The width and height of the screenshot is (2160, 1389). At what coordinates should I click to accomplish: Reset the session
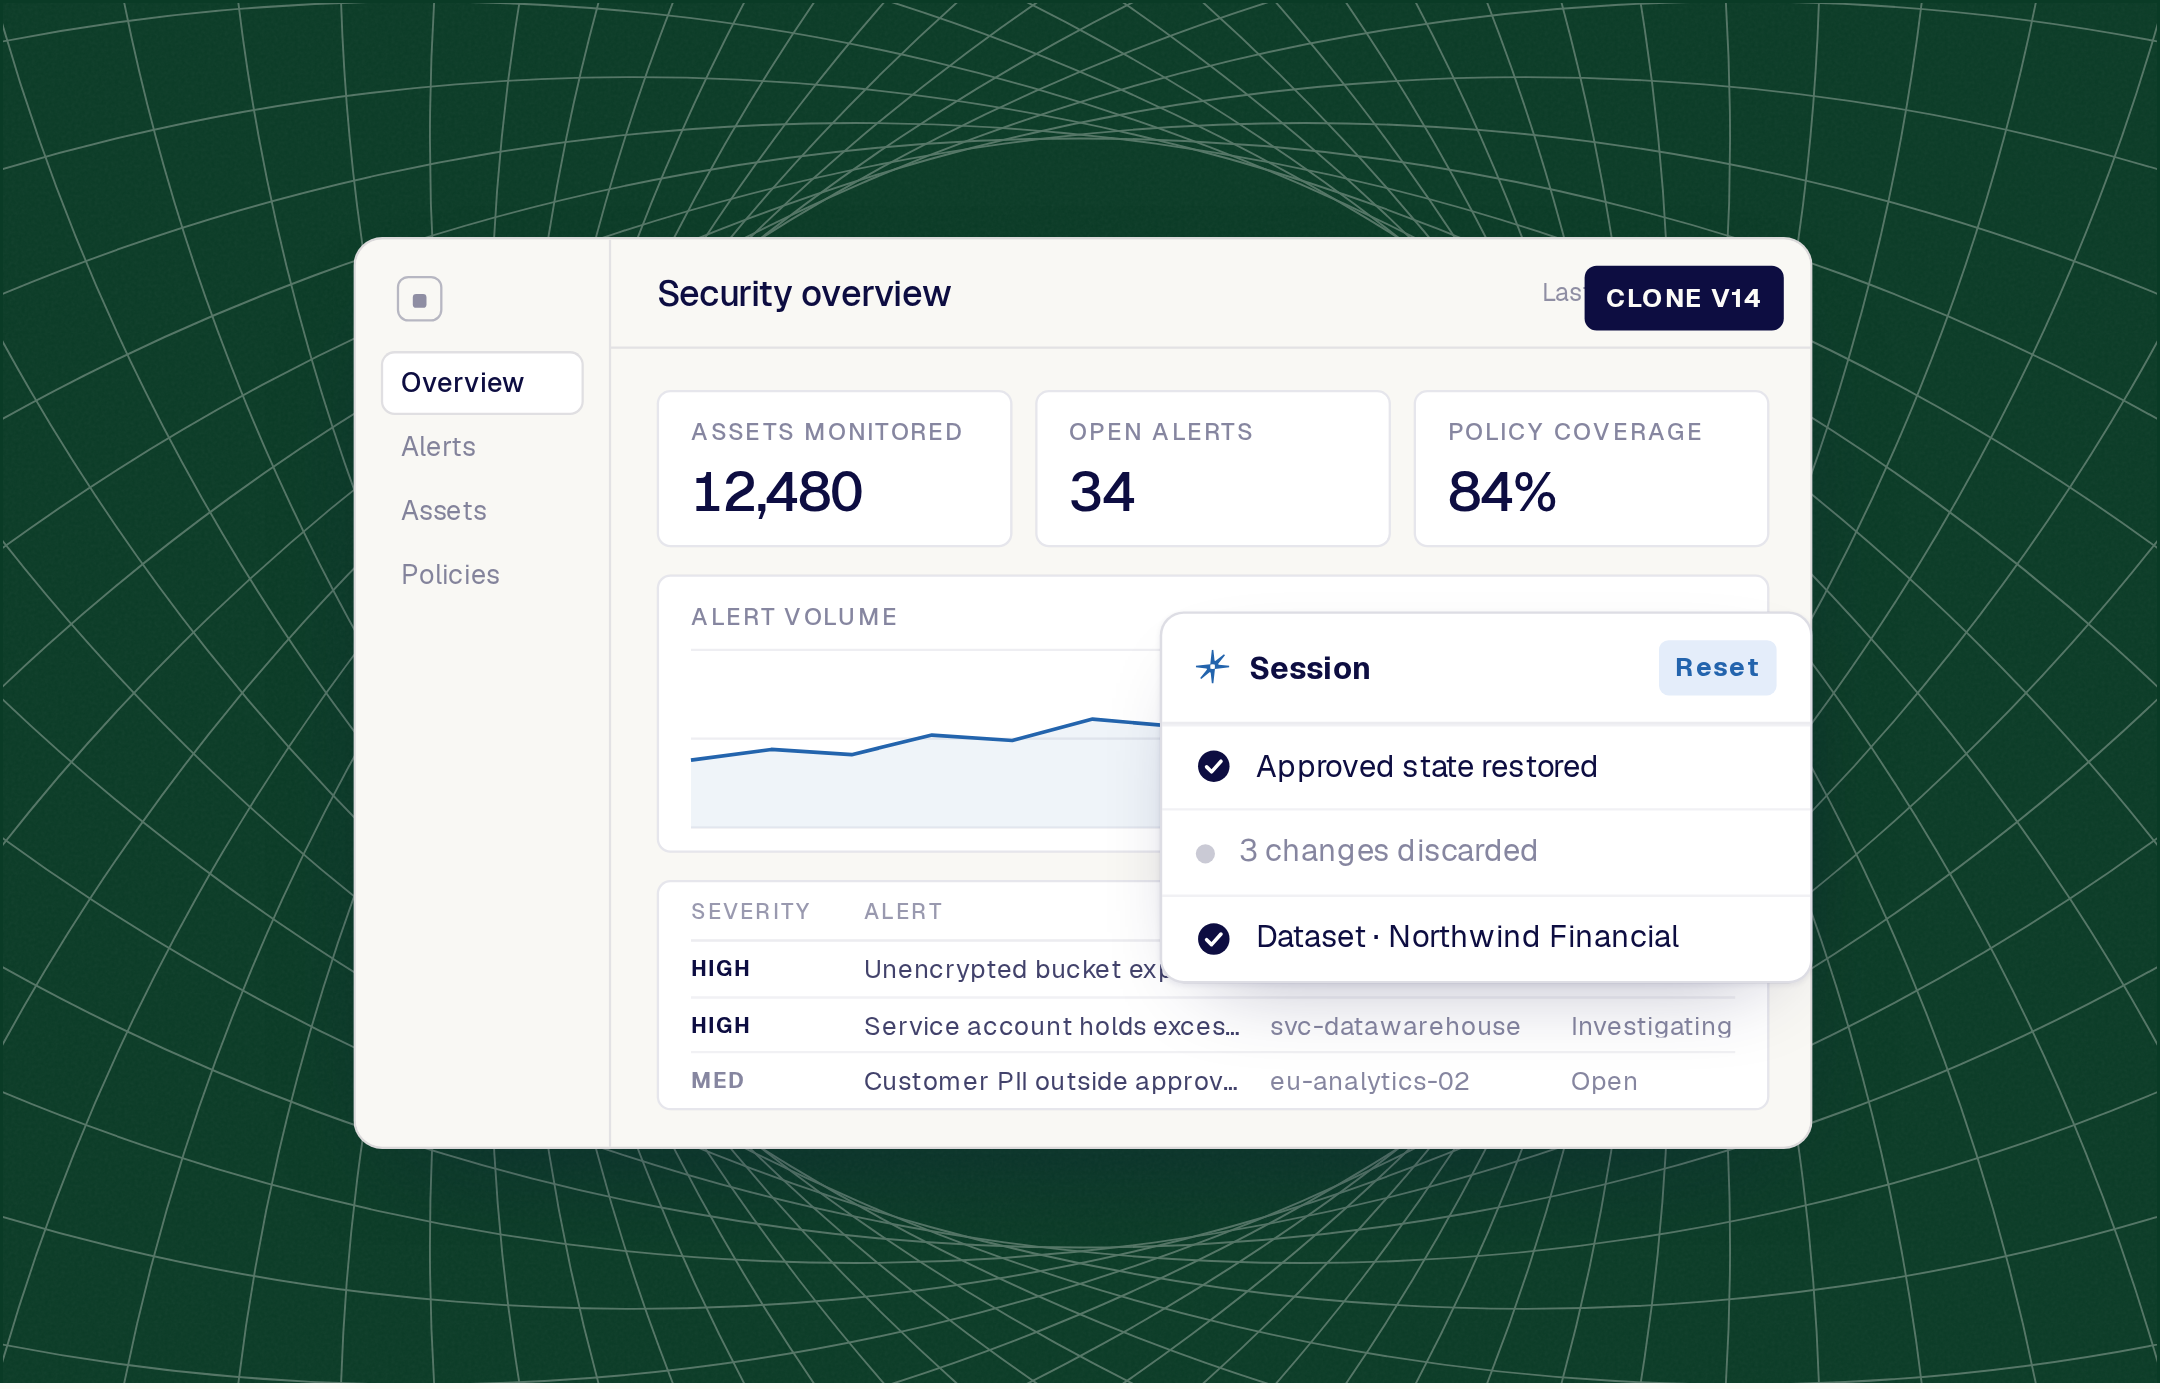[1717, 668]
